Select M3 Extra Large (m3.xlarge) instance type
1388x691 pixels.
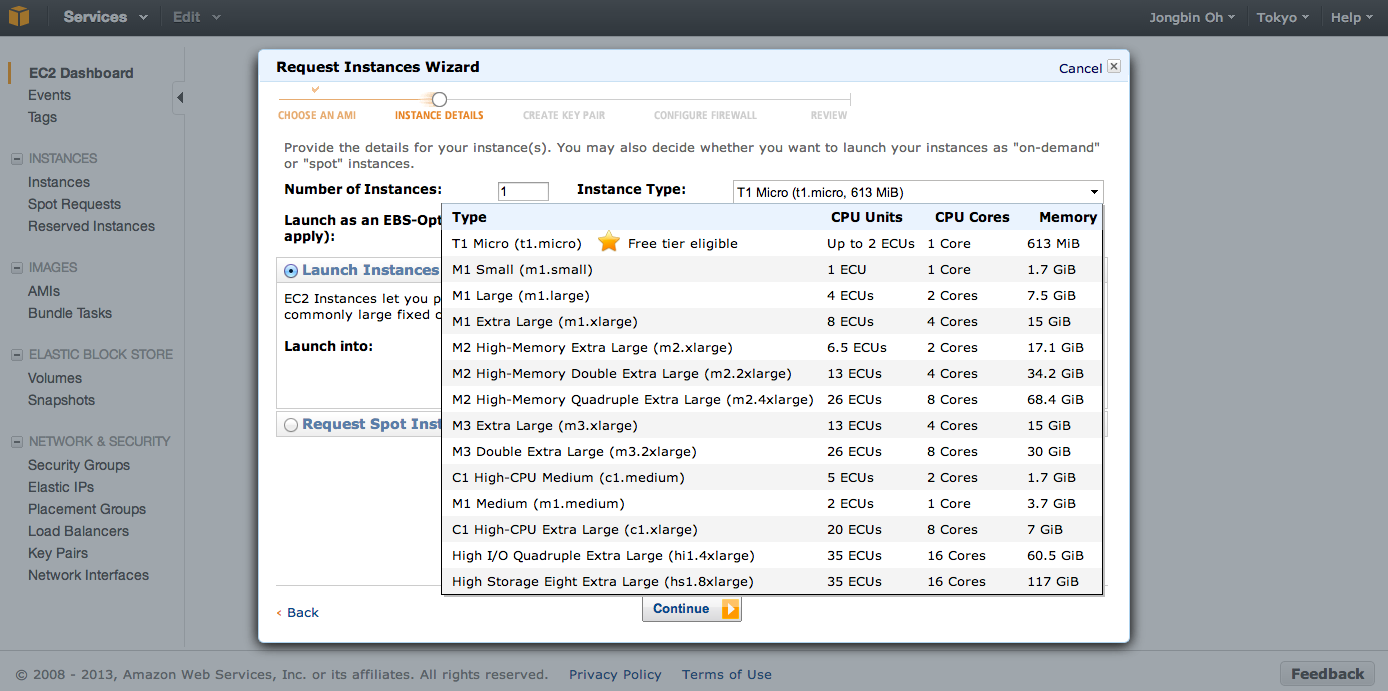pyautogui.click(x=772, y=425)
